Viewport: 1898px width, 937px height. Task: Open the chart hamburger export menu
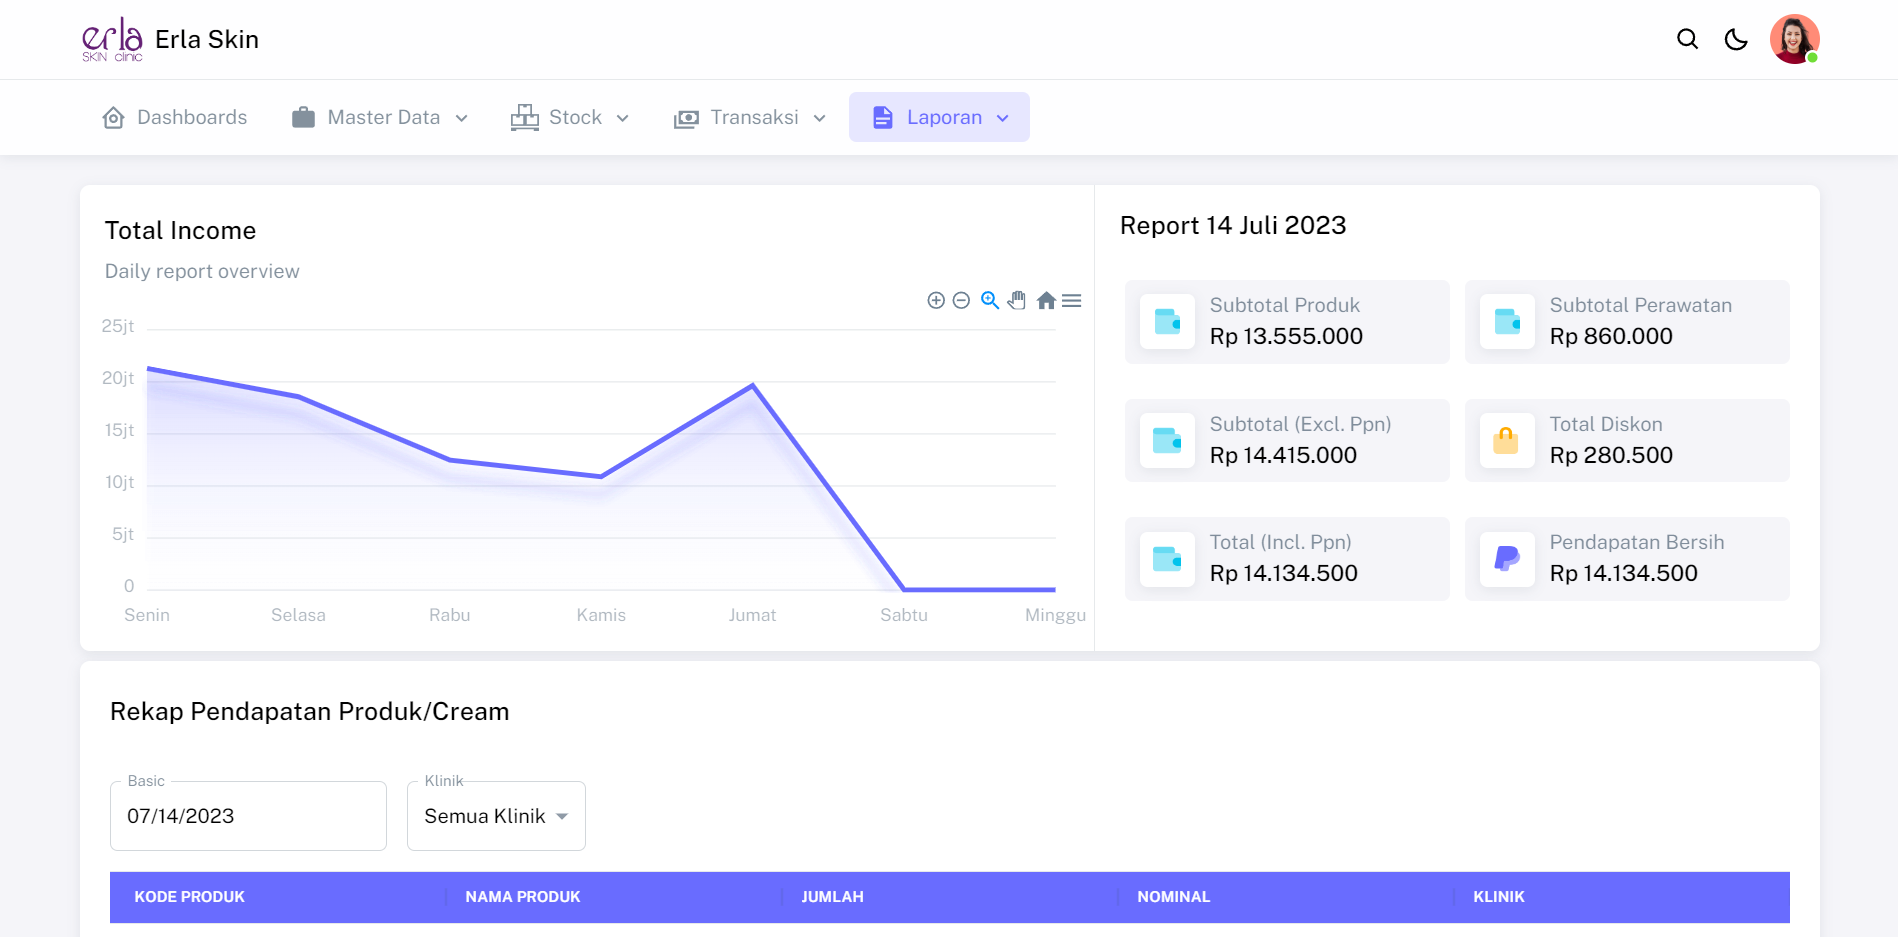tap(1072, 300)
